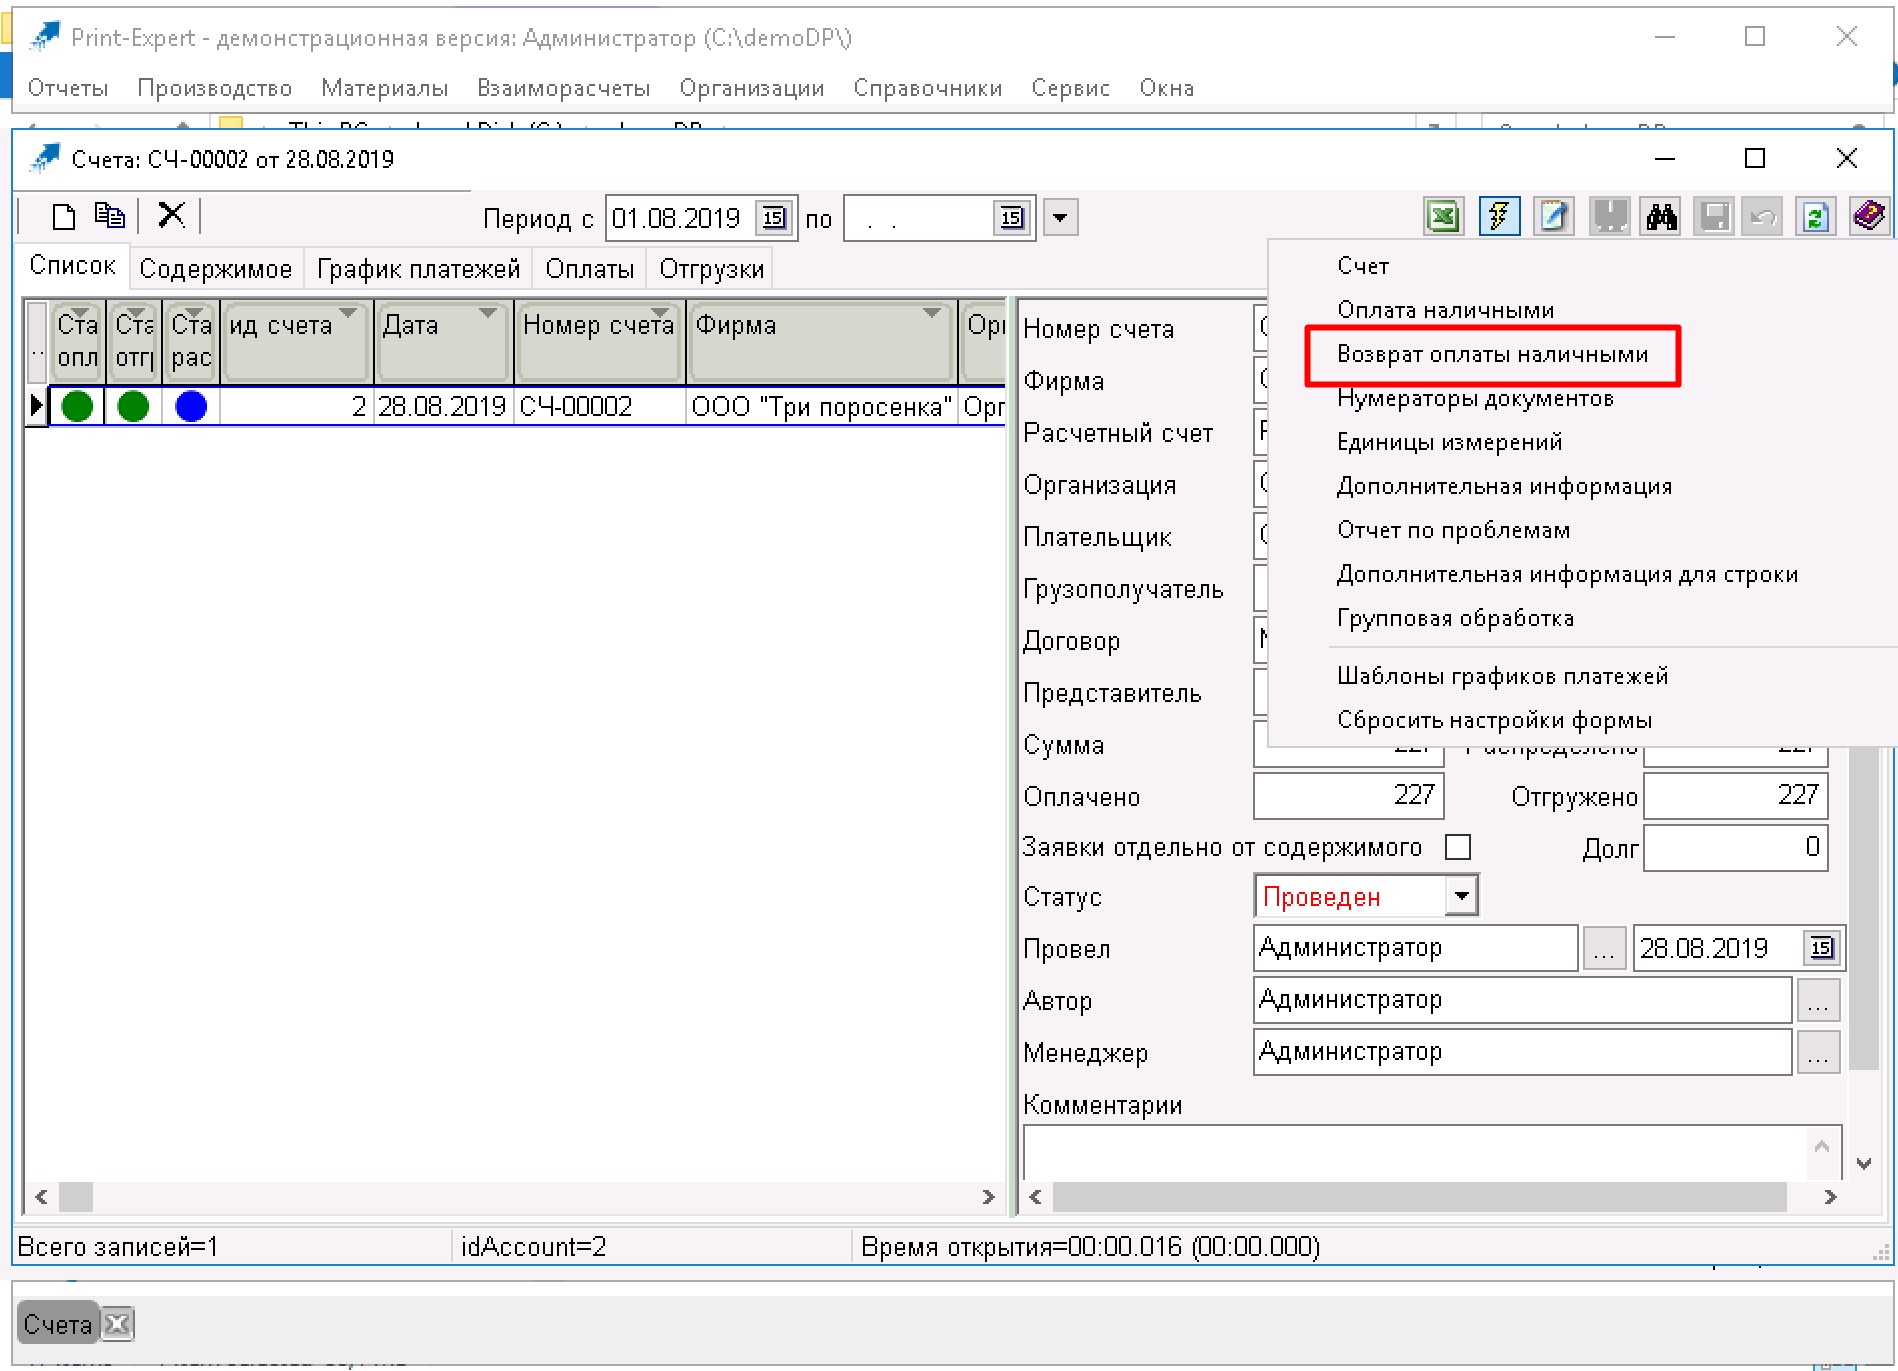Select the Список tab

[x=72, y=266]
